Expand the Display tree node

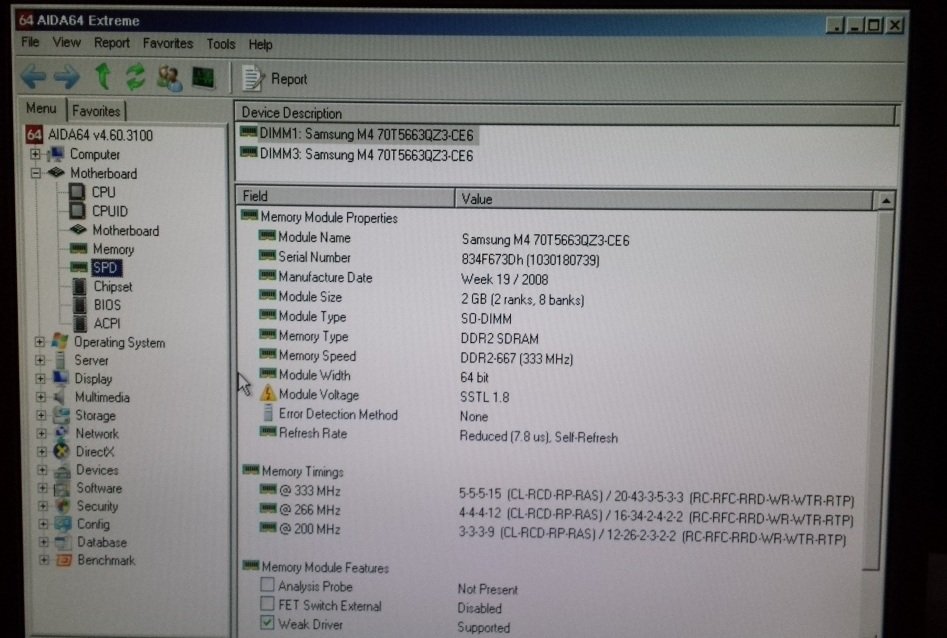[40, 379]
